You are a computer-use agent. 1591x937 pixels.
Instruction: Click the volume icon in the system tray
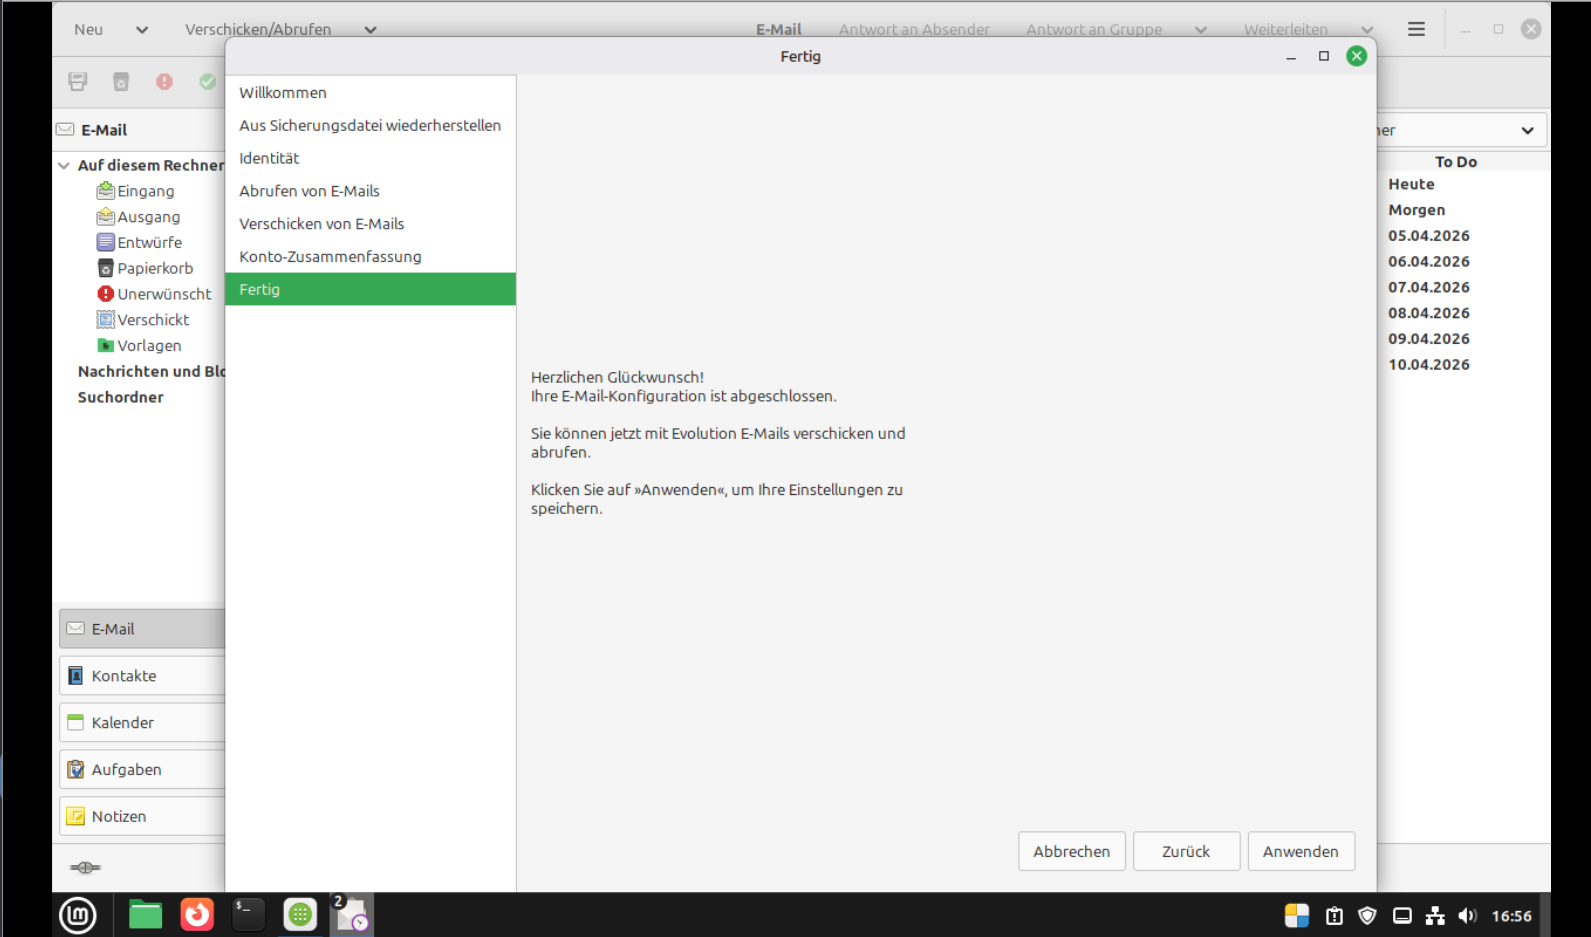[x=1467, y=915]
